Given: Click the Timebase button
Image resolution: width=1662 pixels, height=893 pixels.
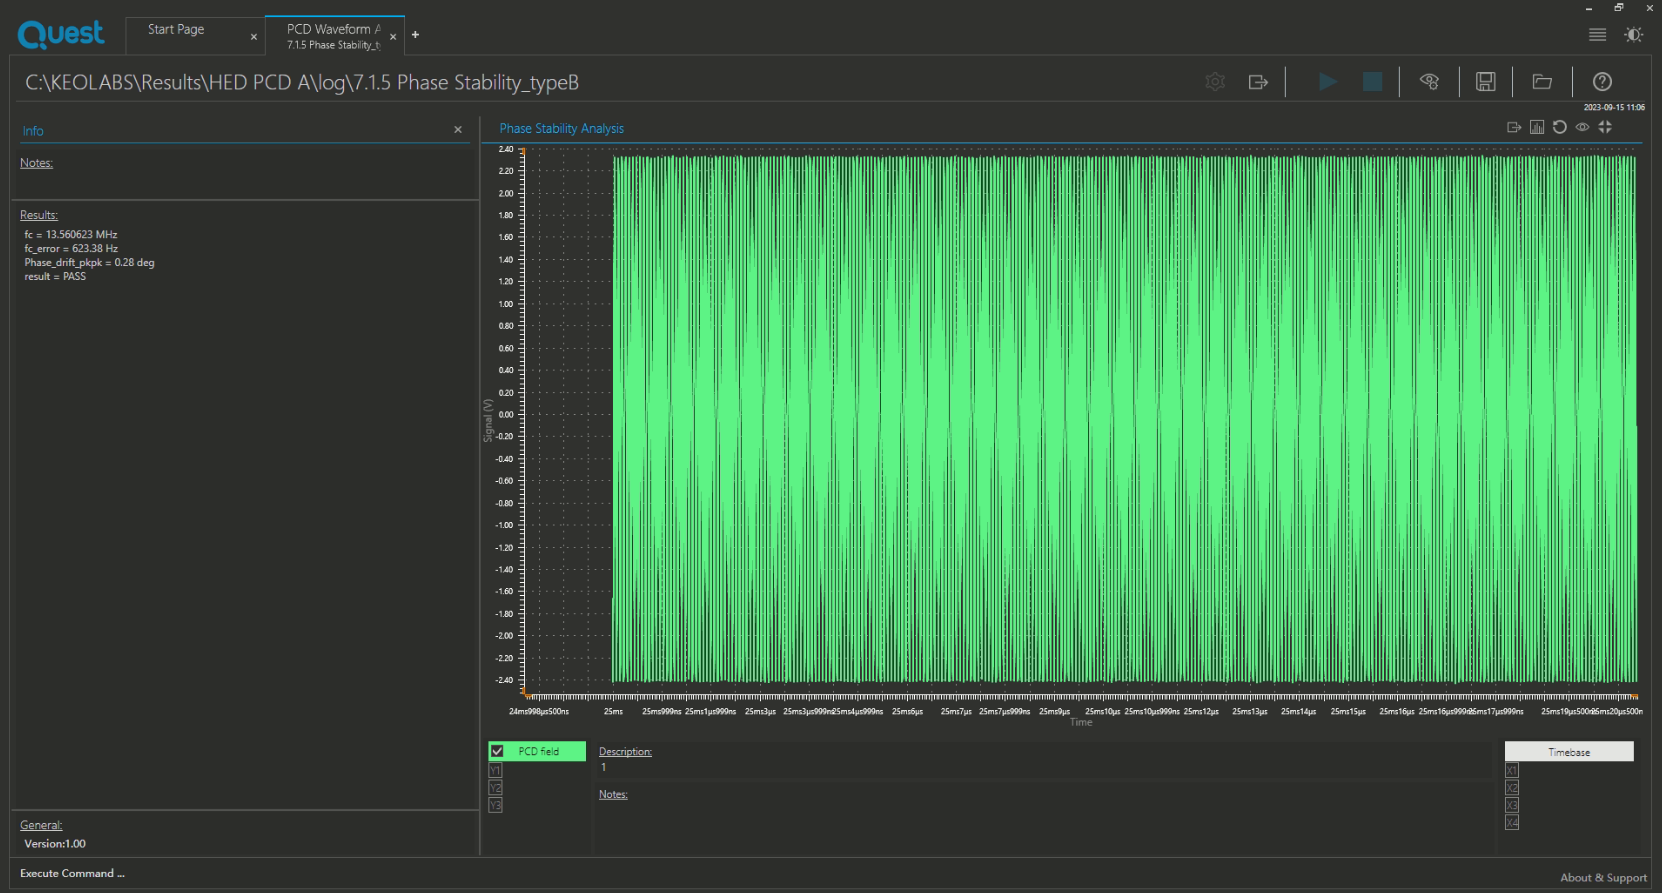Looking at the screenshot, I should (x=1568, y=752).
